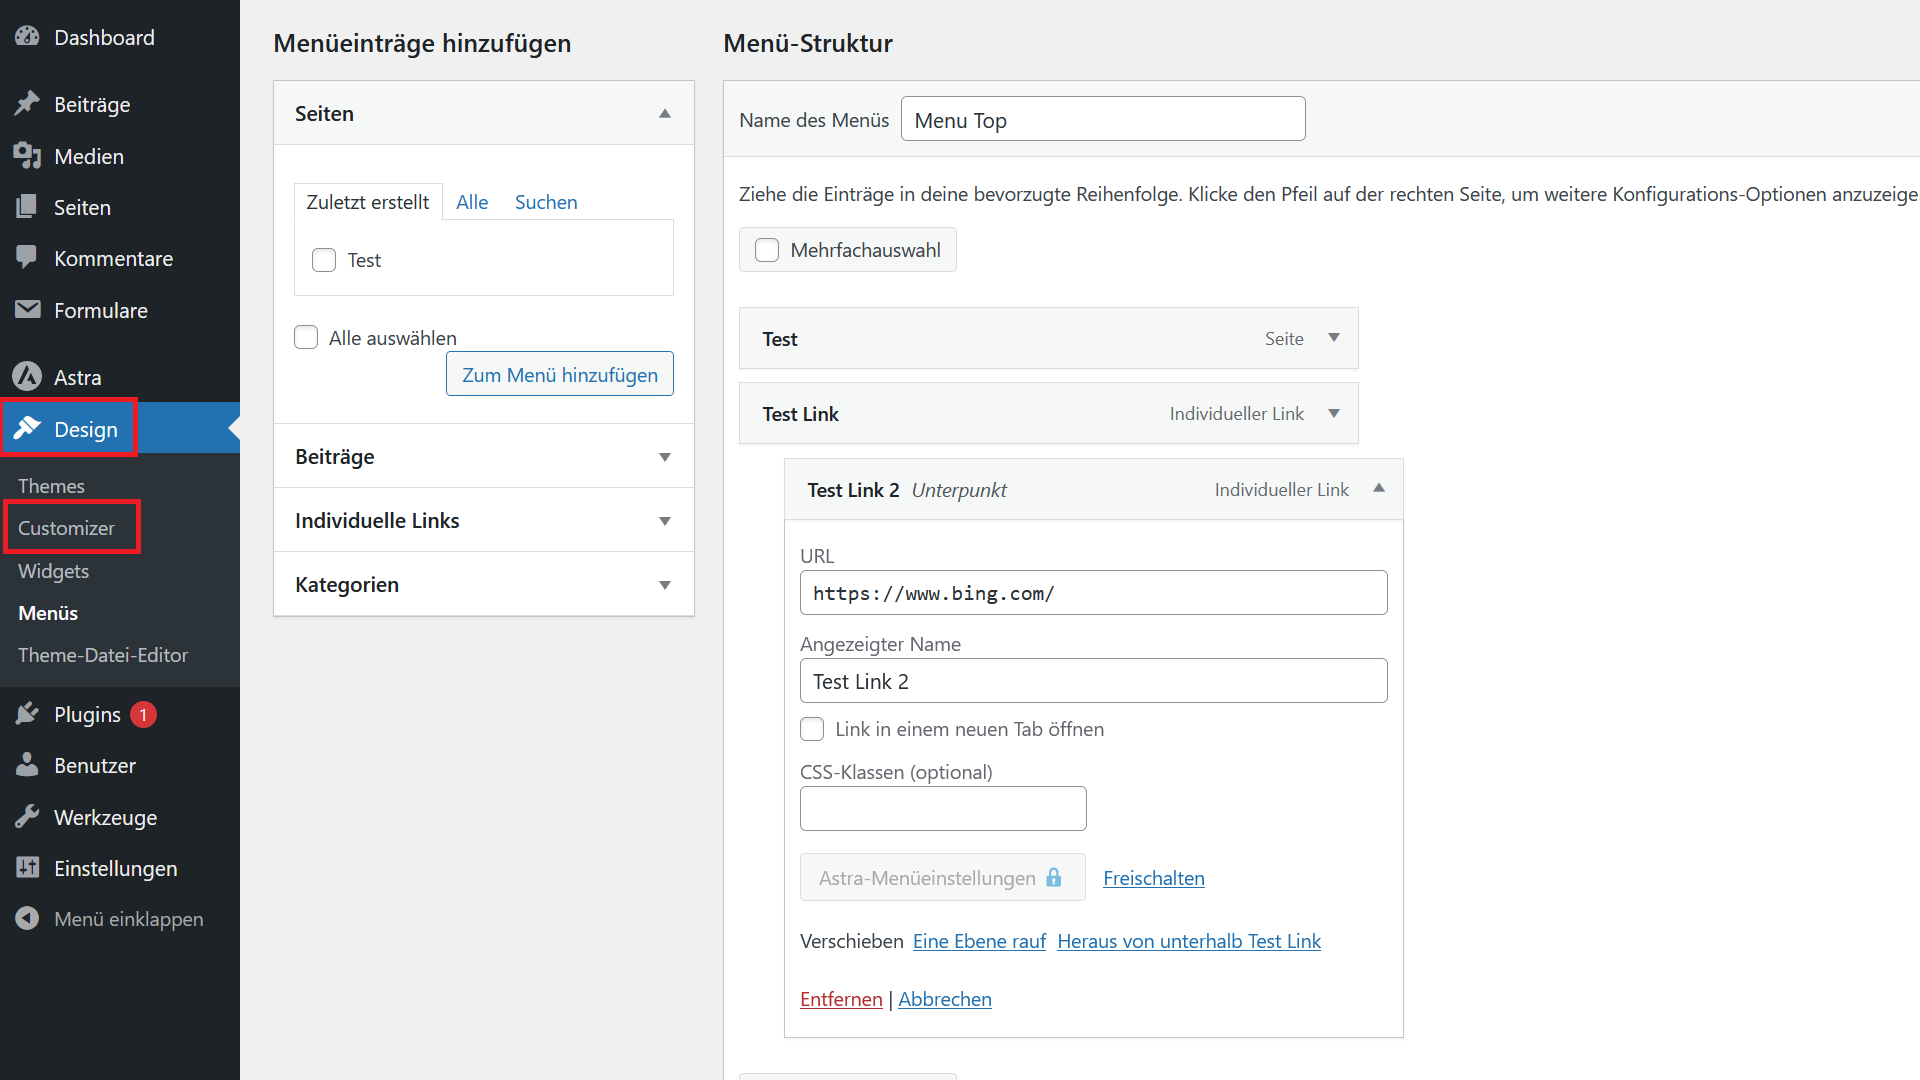Click the Dashboard icon in sidebar
Image resolution: width=1920 pixels, height=1080 pixels.
(26, 36)
